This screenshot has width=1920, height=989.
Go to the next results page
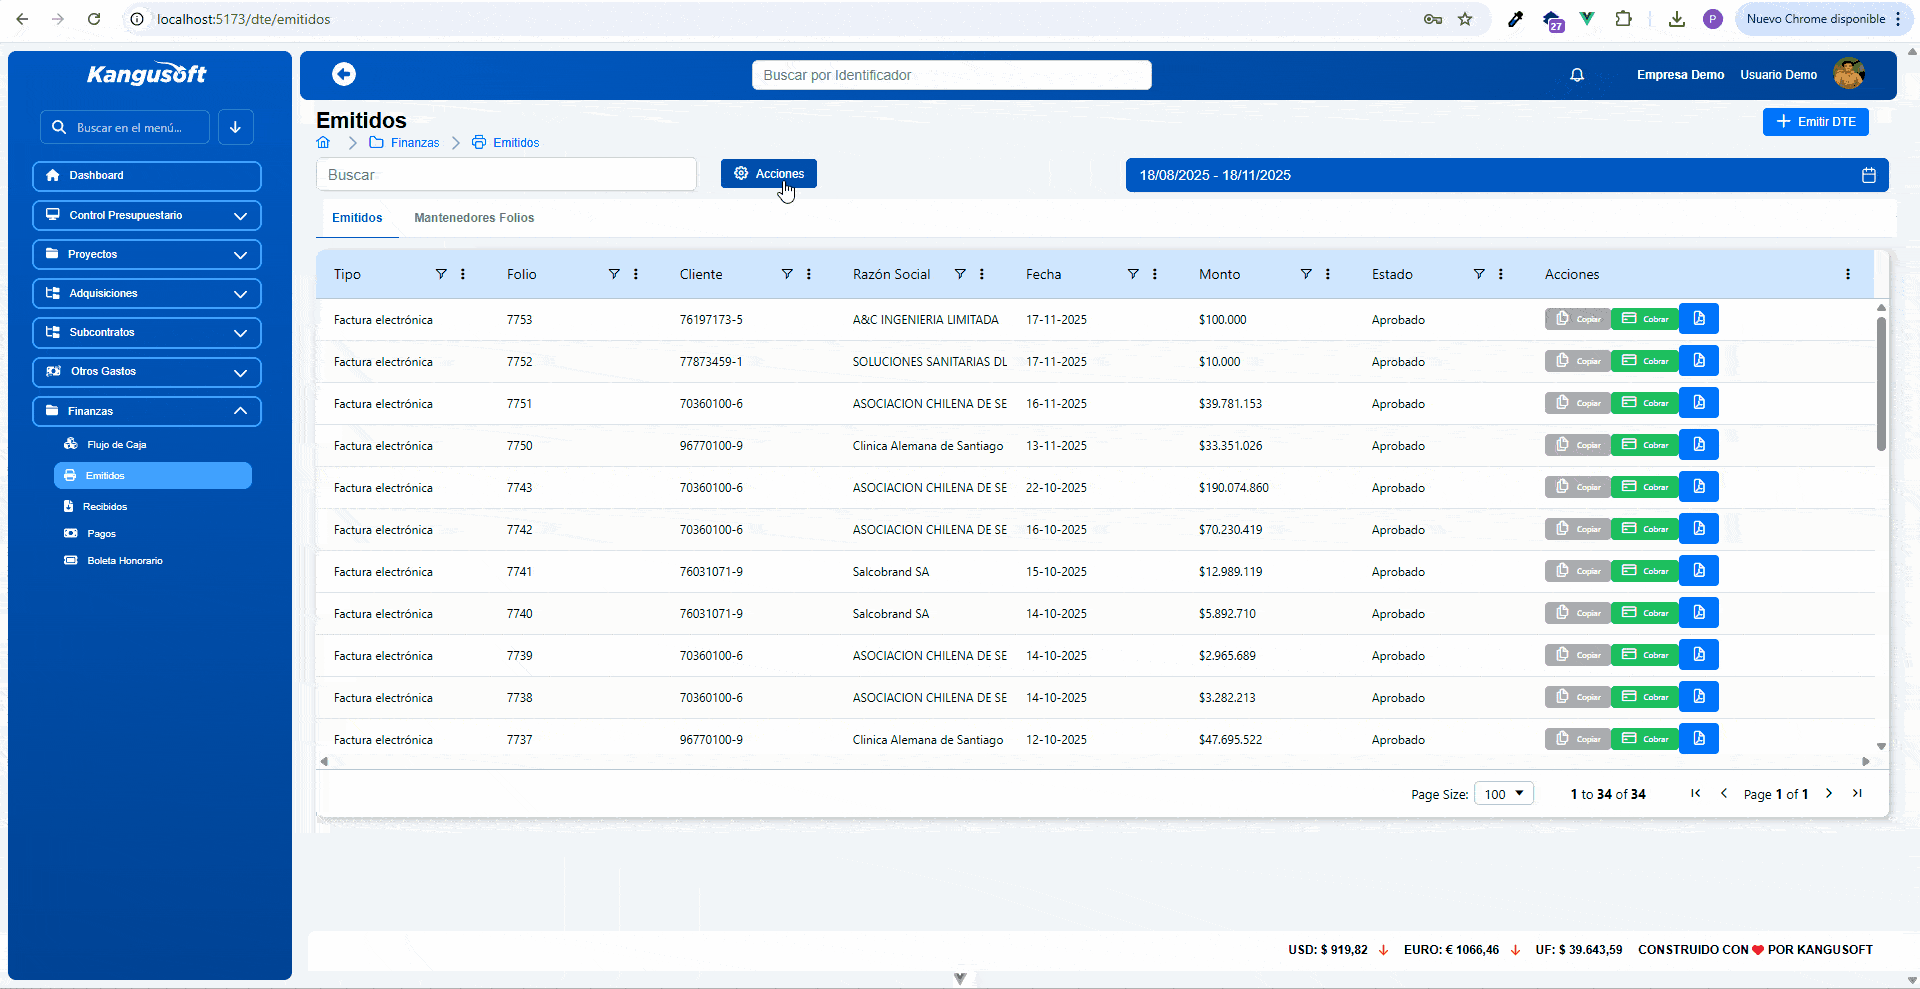(1829, 793)
